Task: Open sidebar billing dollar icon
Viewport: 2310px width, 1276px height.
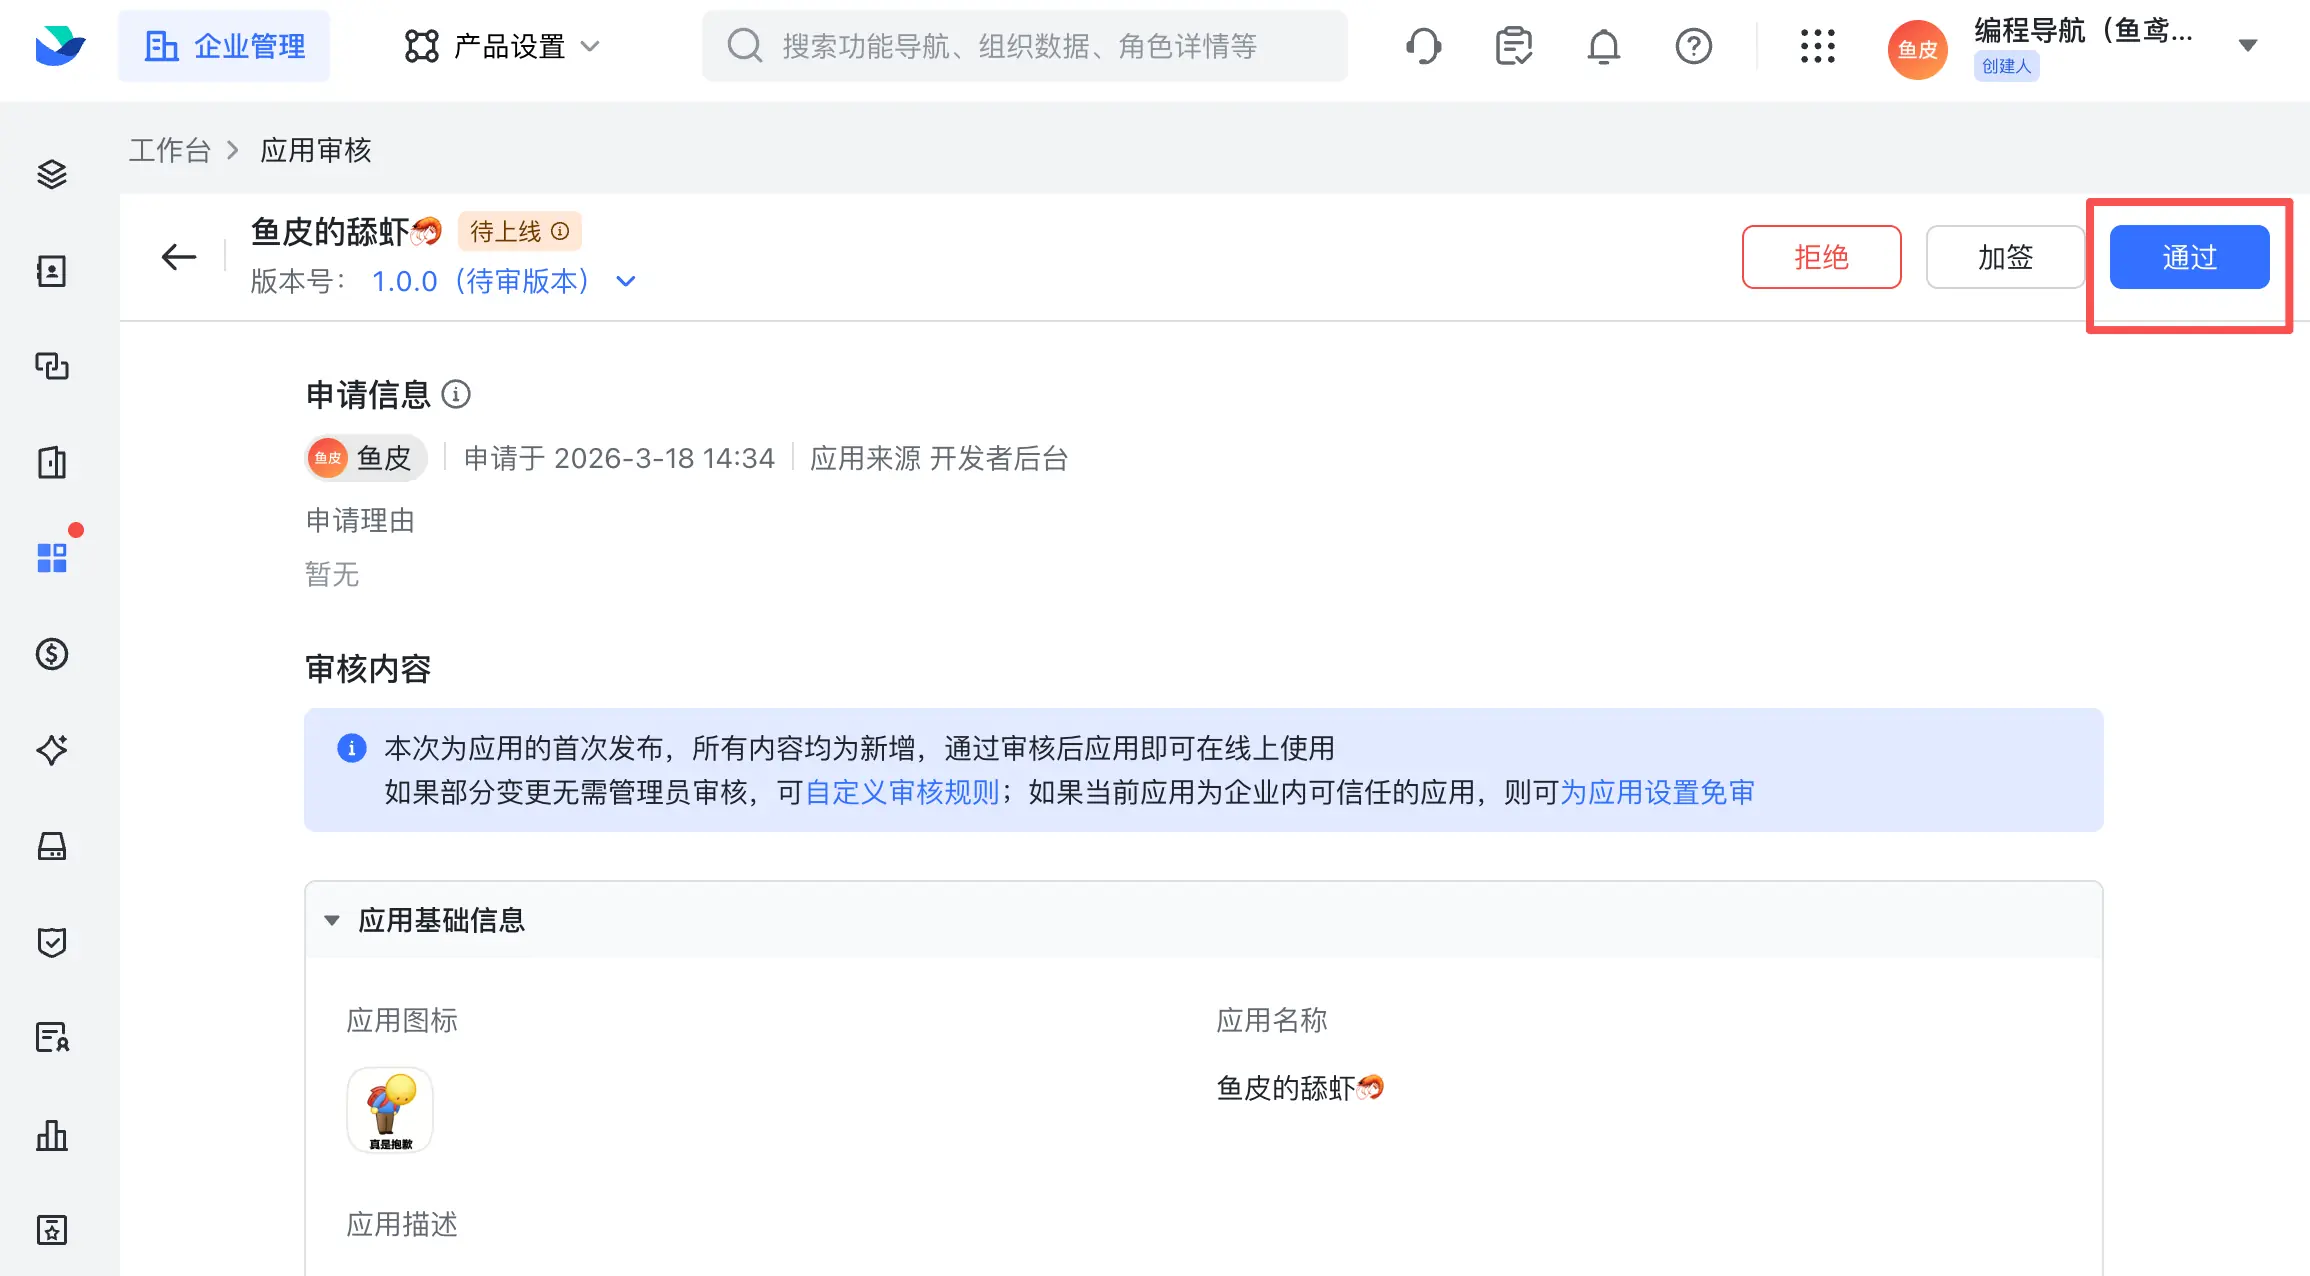Action: [52, 654]
